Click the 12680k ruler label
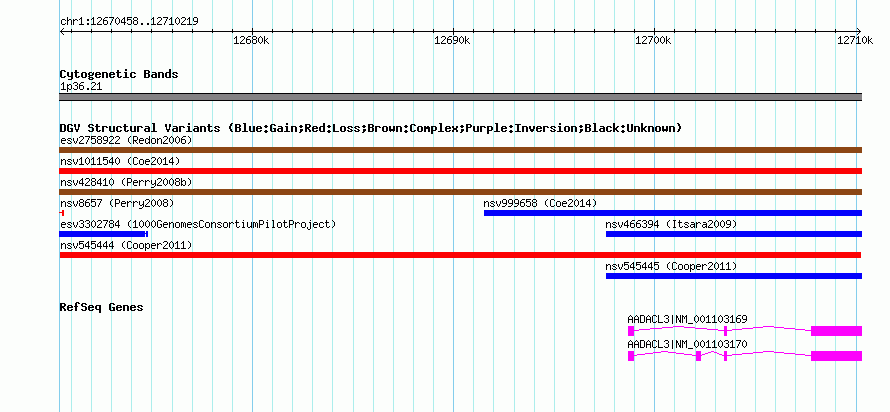890x412 pixels. (251, 40)
